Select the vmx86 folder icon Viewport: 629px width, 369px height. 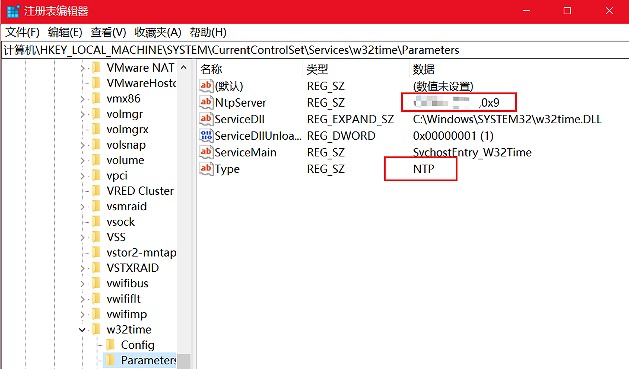[x=96, y=98]
